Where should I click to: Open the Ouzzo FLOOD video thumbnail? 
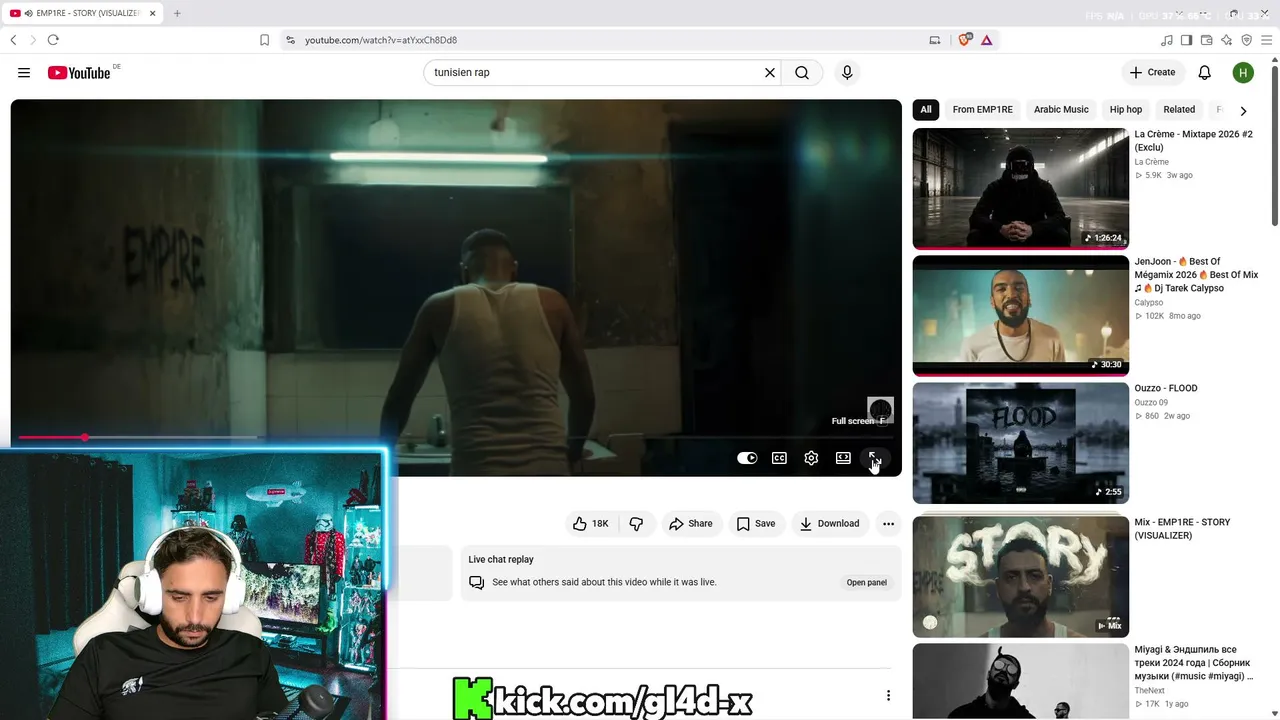(x=1020, y=443)
